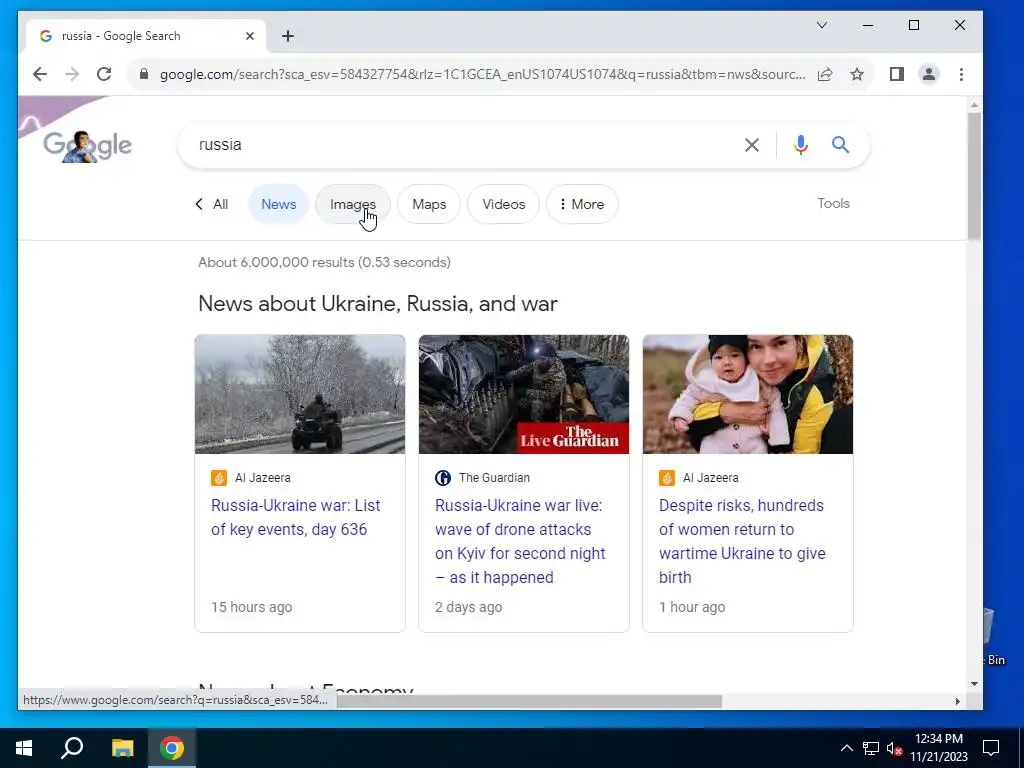Open 'List of key events, day 636' article
The width and height of the screenshot is (1024, 768).
pos(295,517)
